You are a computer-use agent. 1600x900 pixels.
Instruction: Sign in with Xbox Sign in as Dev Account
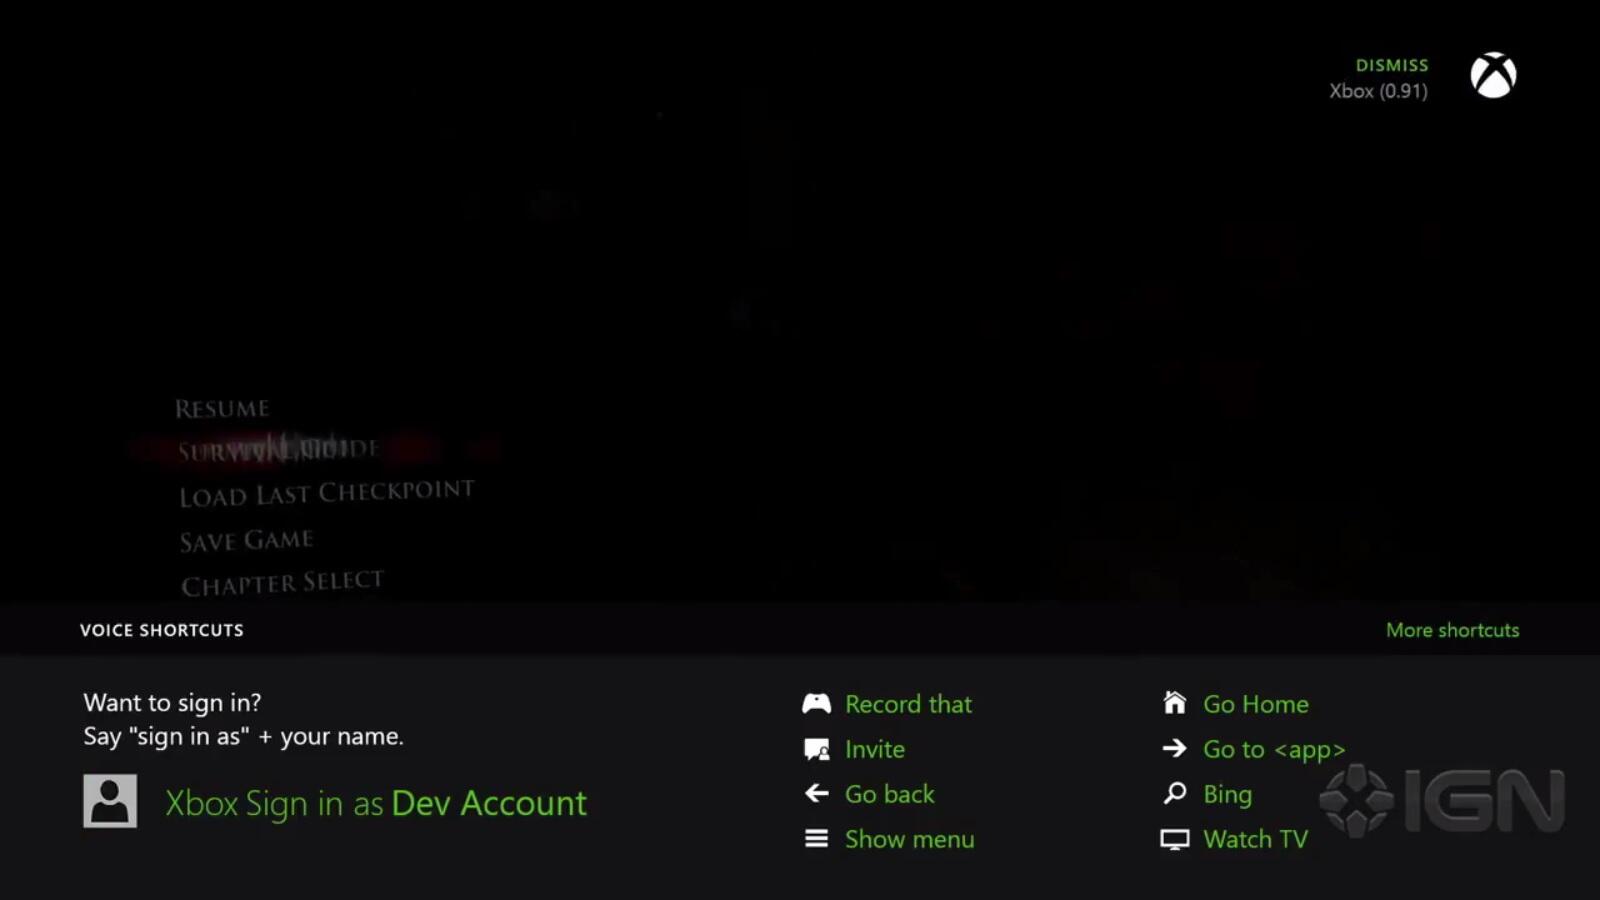click(x=376, y=803)
